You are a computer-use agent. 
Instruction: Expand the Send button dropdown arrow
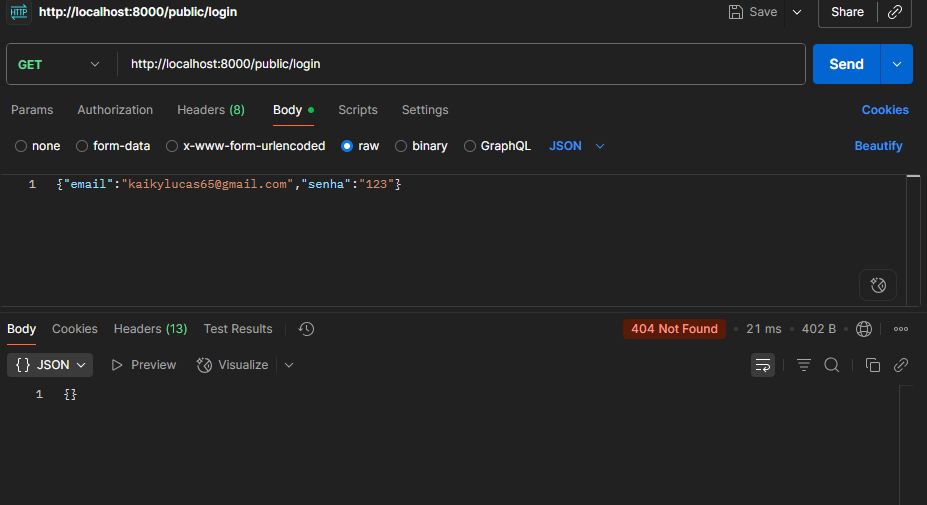pyautogui.click(x=897, y=64)
